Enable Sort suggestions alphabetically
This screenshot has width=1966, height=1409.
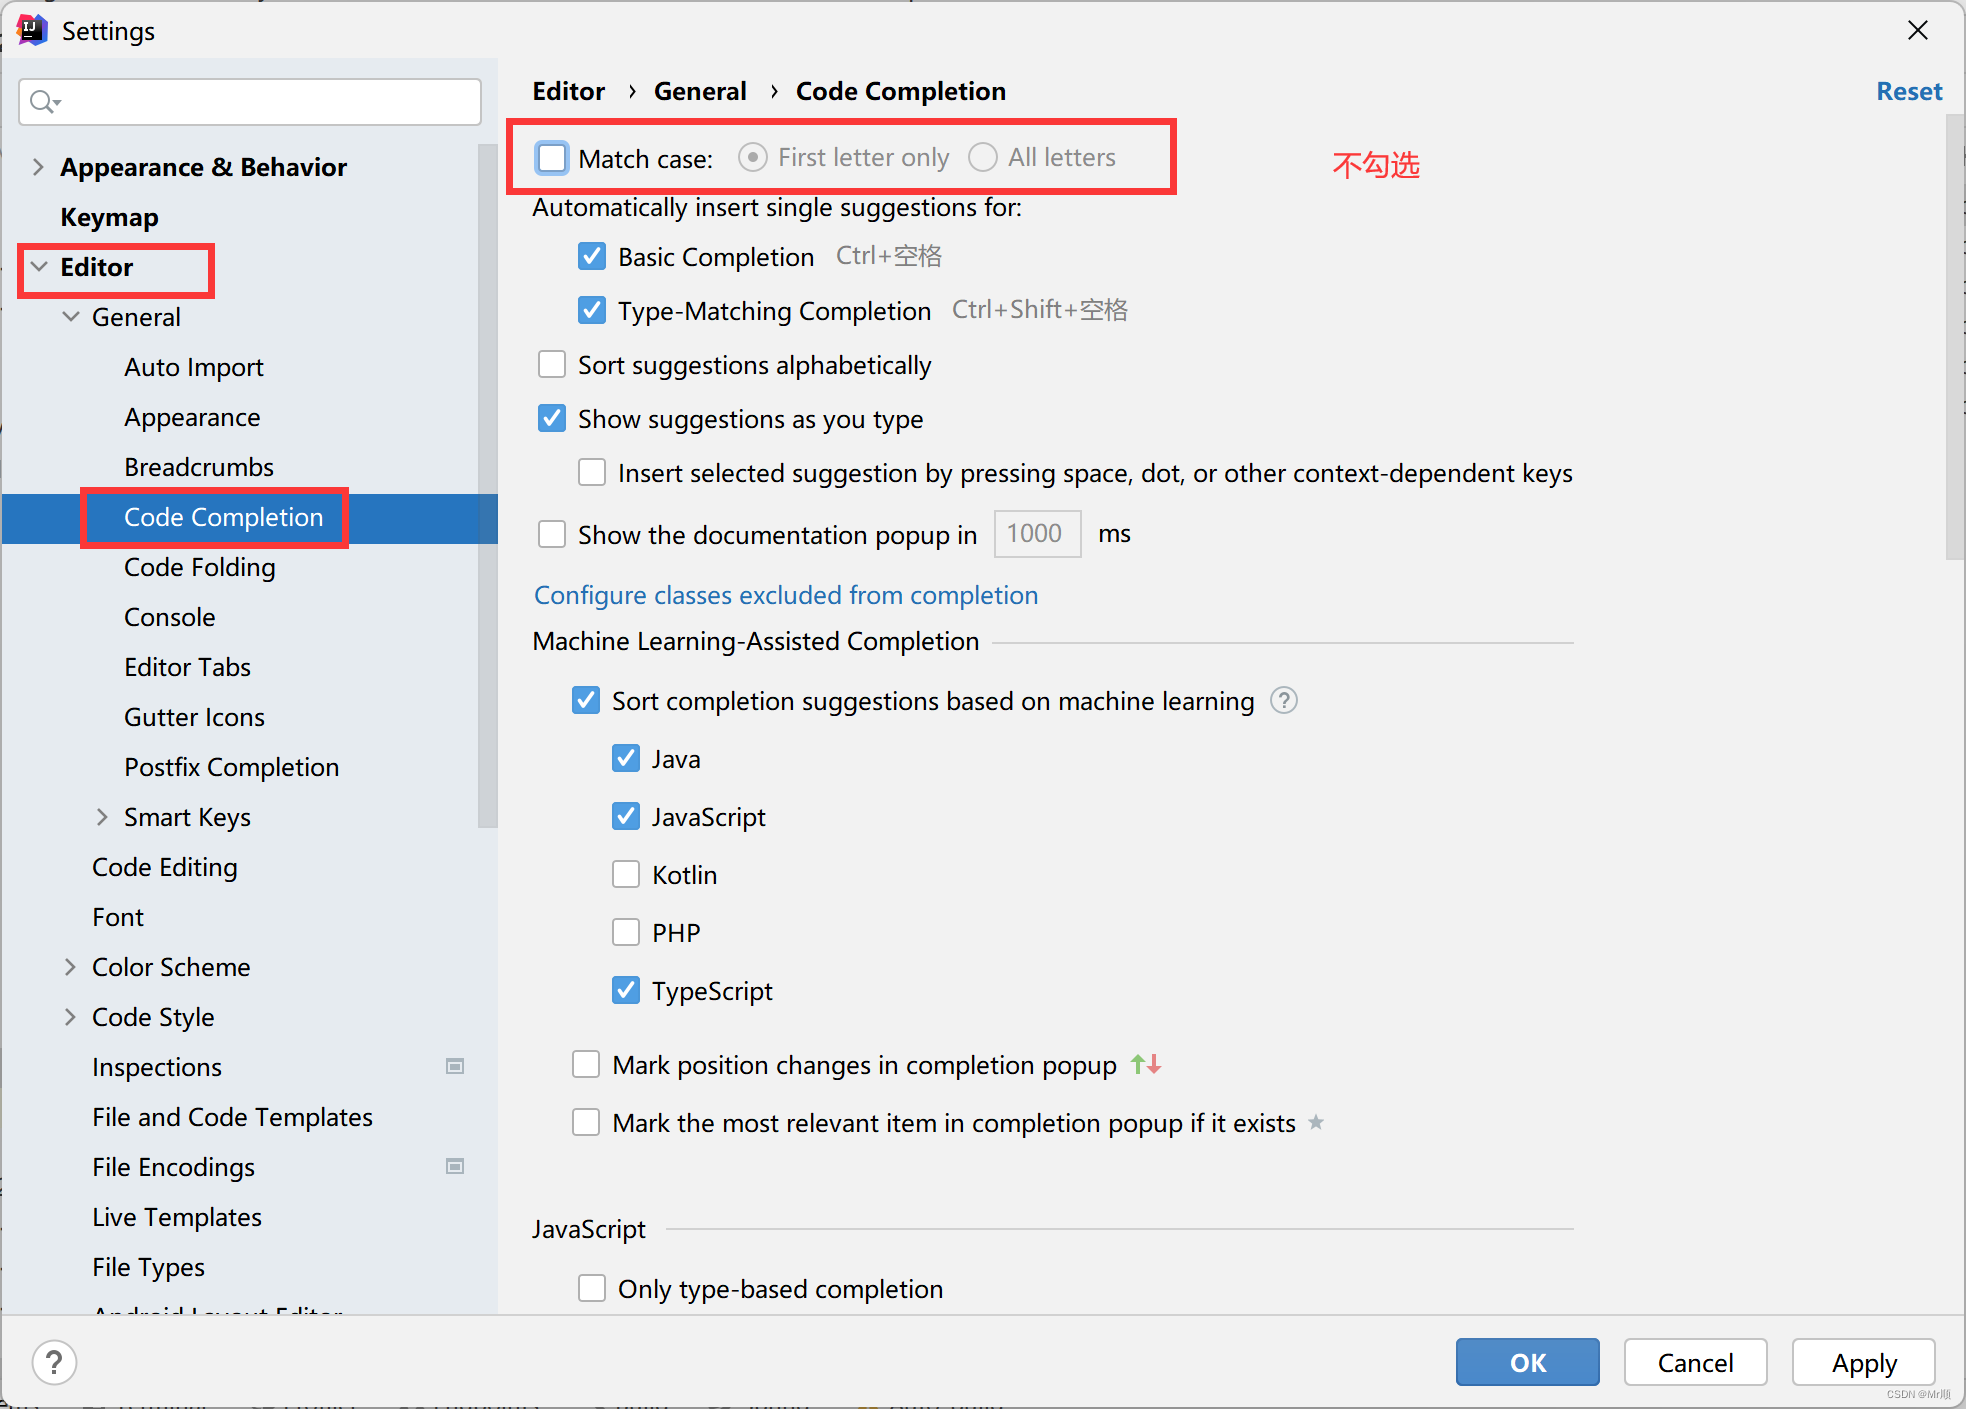552,364
